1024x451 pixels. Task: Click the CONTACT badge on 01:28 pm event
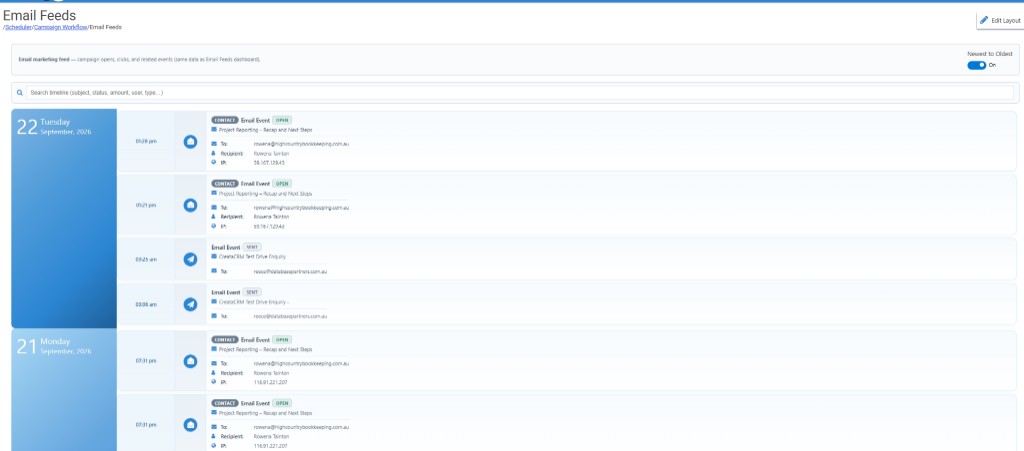(x=225, y=120)
